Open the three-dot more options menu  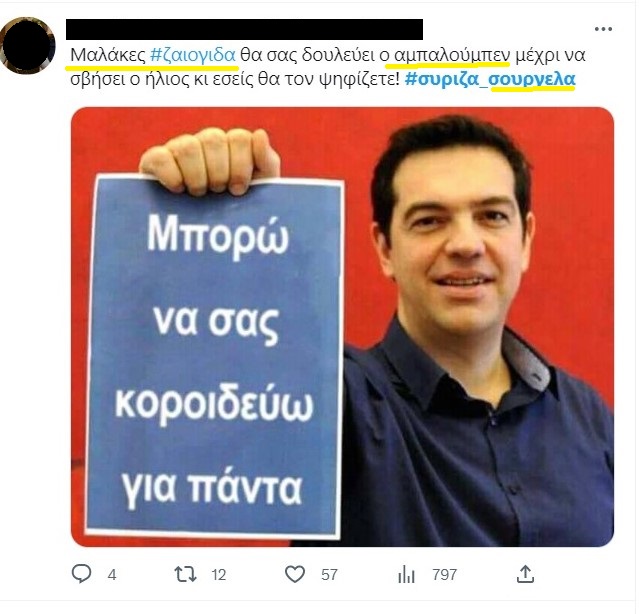[603, 29]
